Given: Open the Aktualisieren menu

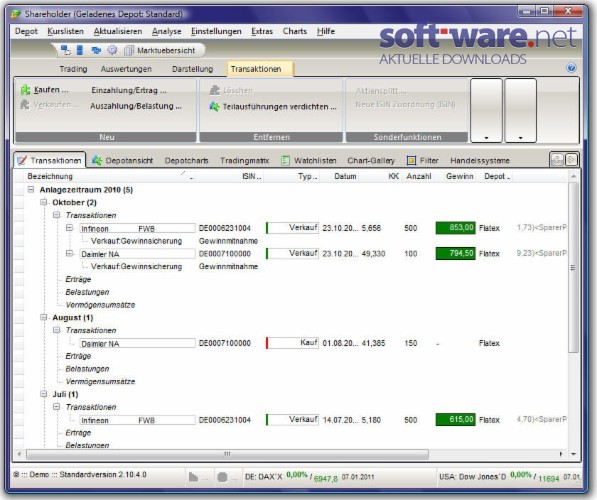Looking at the screenshot, I should click(118, 31).
